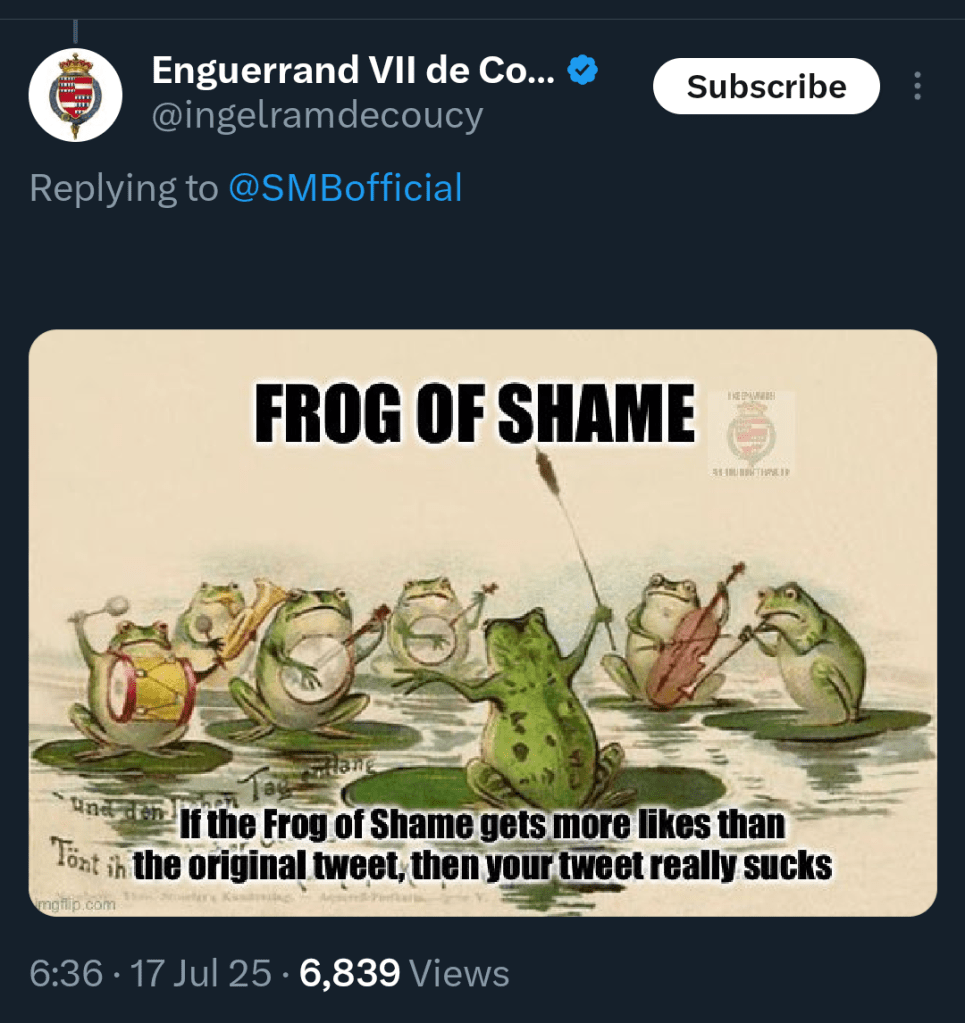Click the imgflip.com watermark in the image corner

(x=76, y=904)
